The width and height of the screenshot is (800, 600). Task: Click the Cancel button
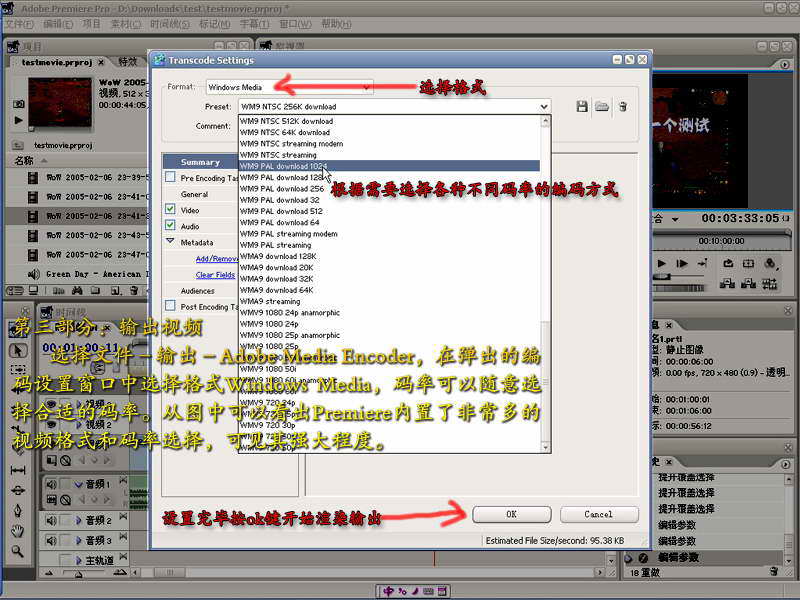599,514
